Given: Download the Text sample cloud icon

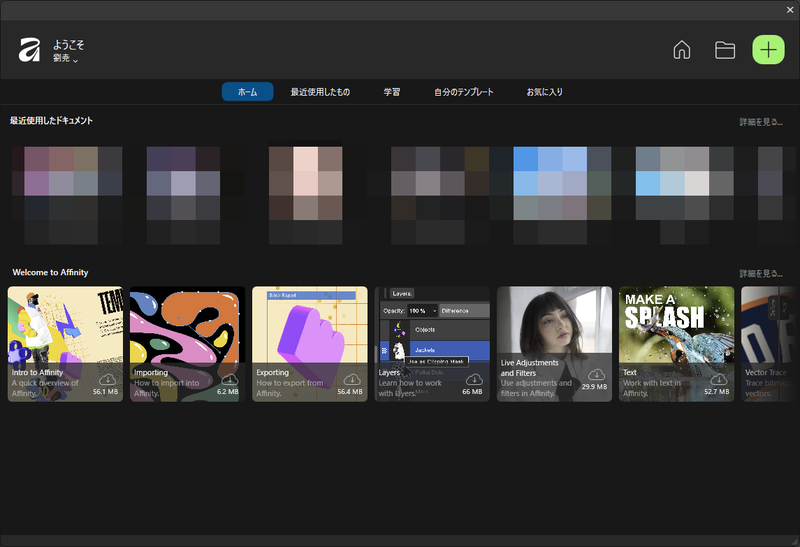Looking at the screenshot, I should pos(719,379).
